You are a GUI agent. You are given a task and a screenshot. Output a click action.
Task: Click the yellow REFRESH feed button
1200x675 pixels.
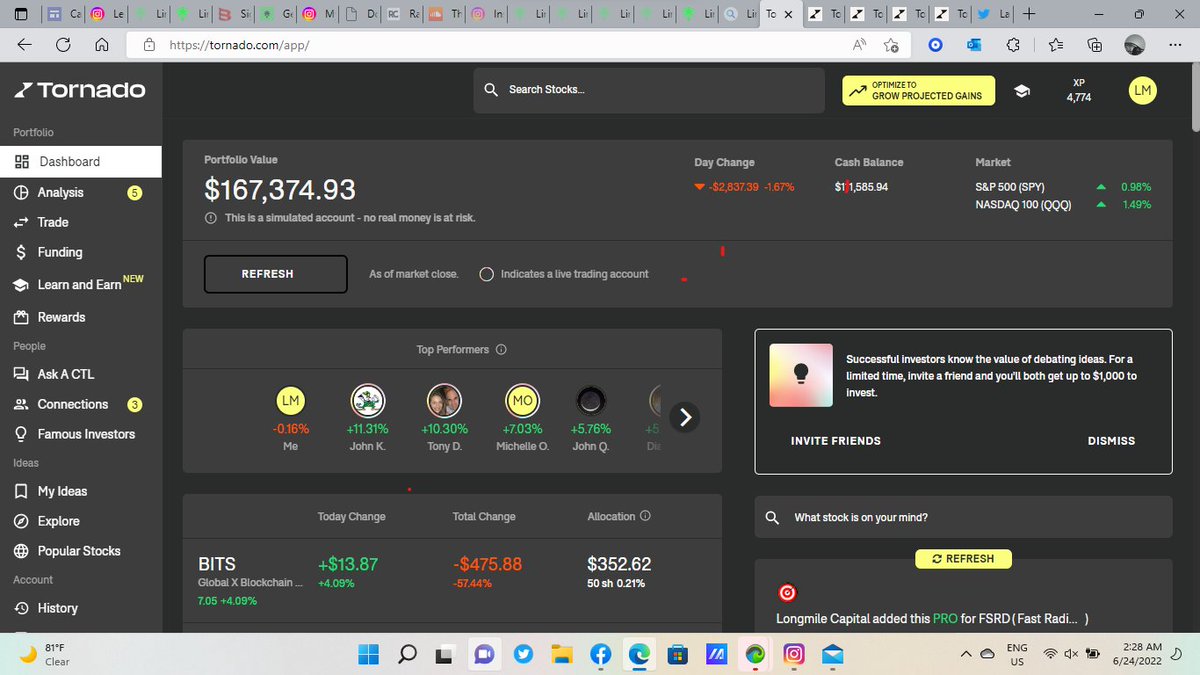[964, 559]
